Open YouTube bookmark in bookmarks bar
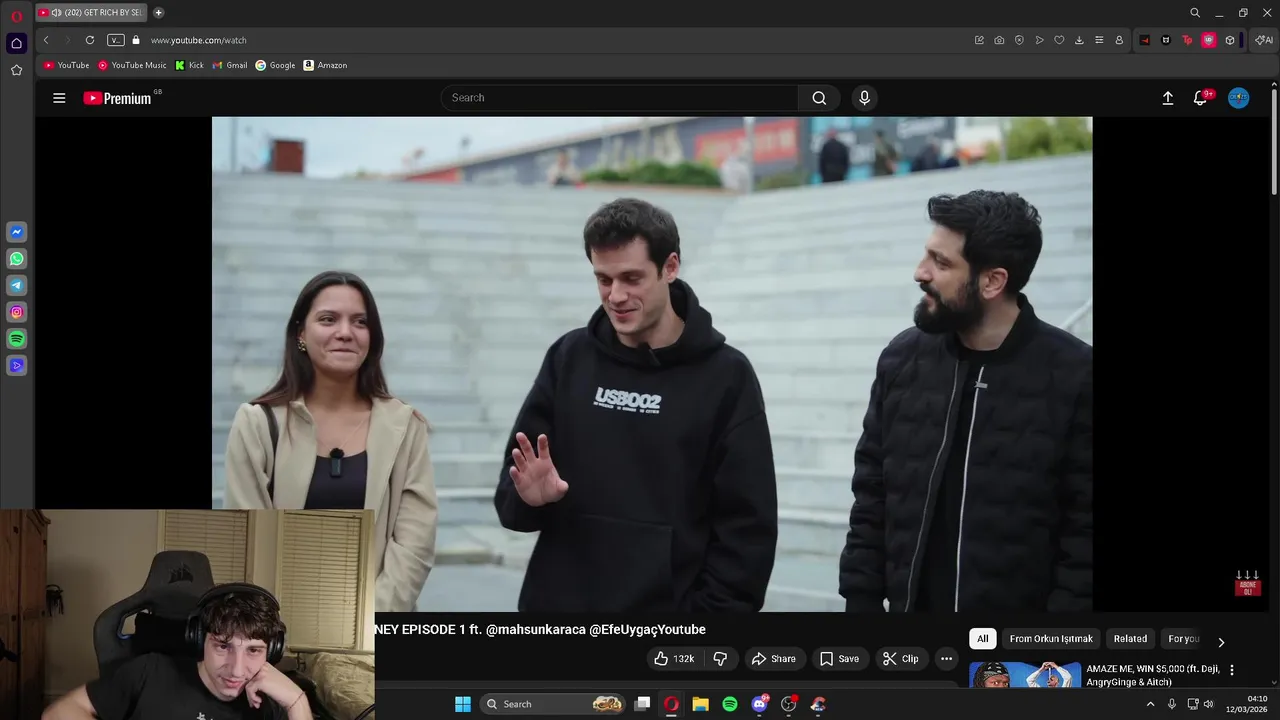 67,65
